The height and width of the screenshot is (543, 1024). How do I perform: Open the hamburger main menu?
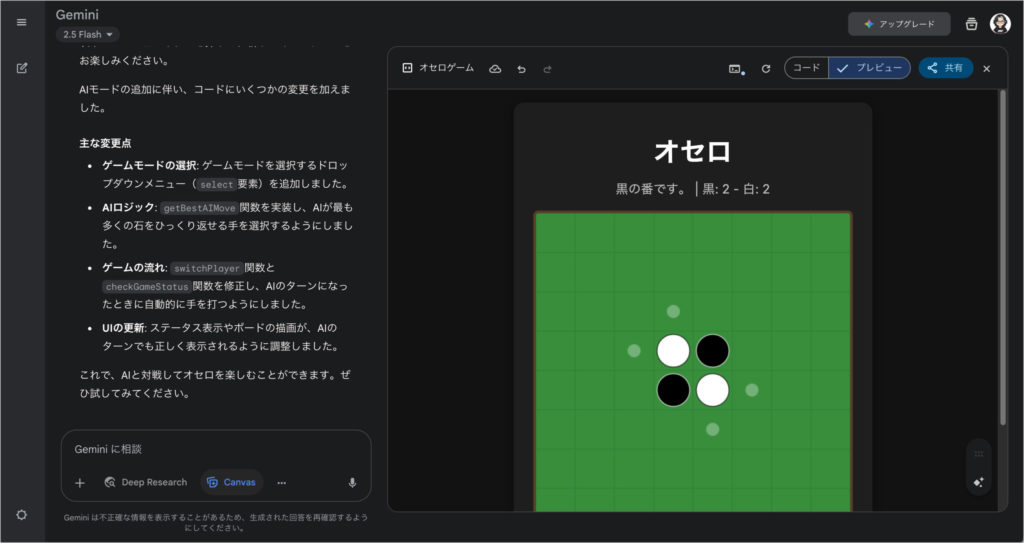pos(21,22)
